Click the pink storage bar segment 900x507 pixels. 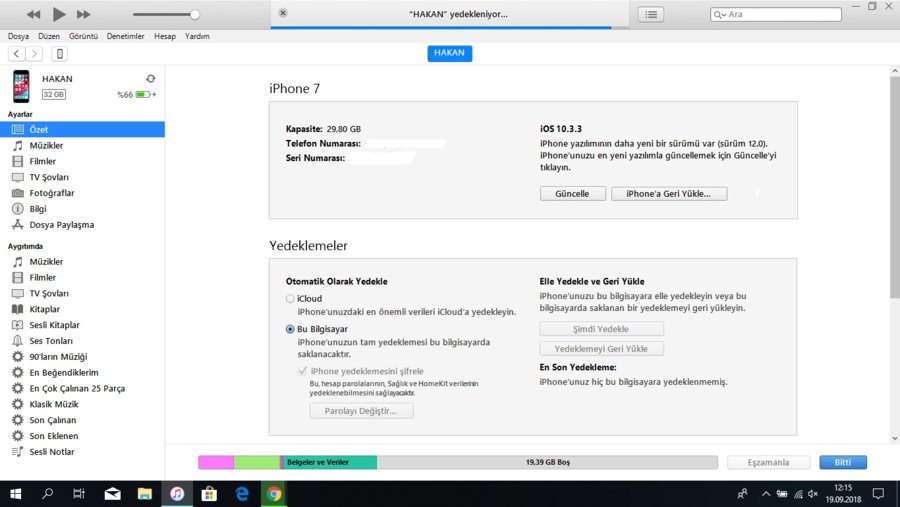tap(216, 462)
